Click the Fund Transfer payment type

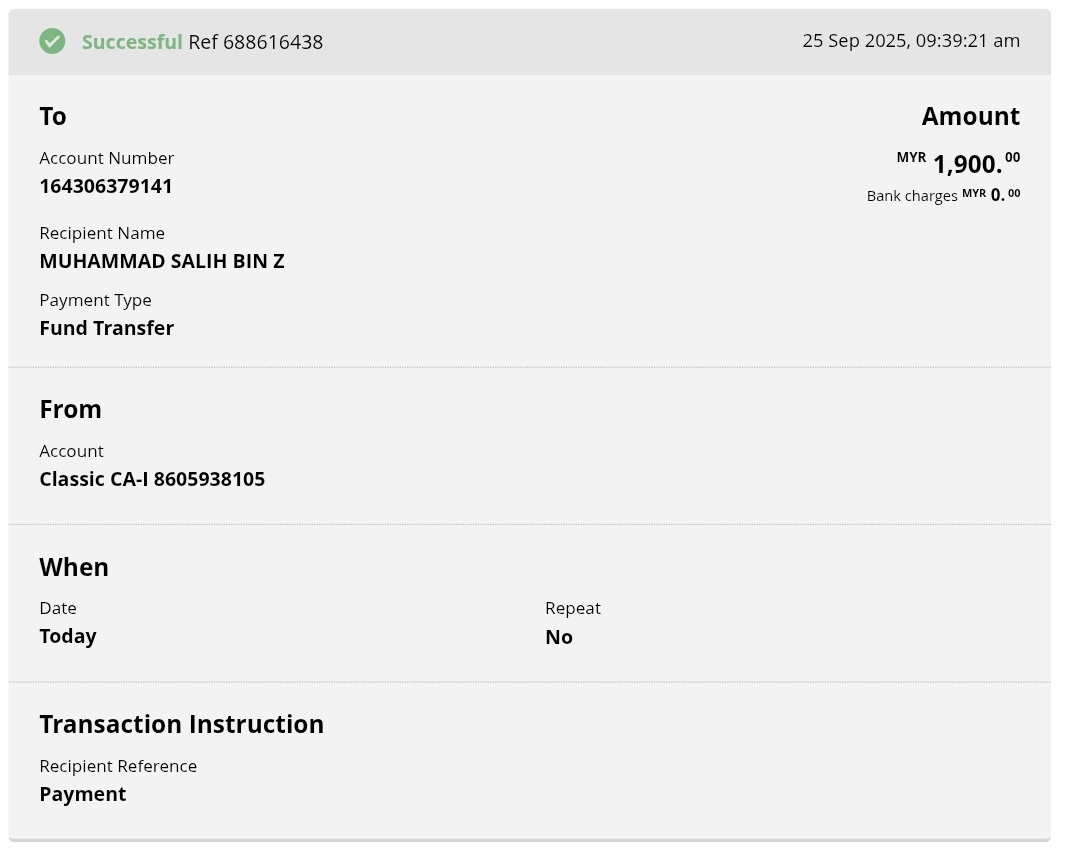106,328
